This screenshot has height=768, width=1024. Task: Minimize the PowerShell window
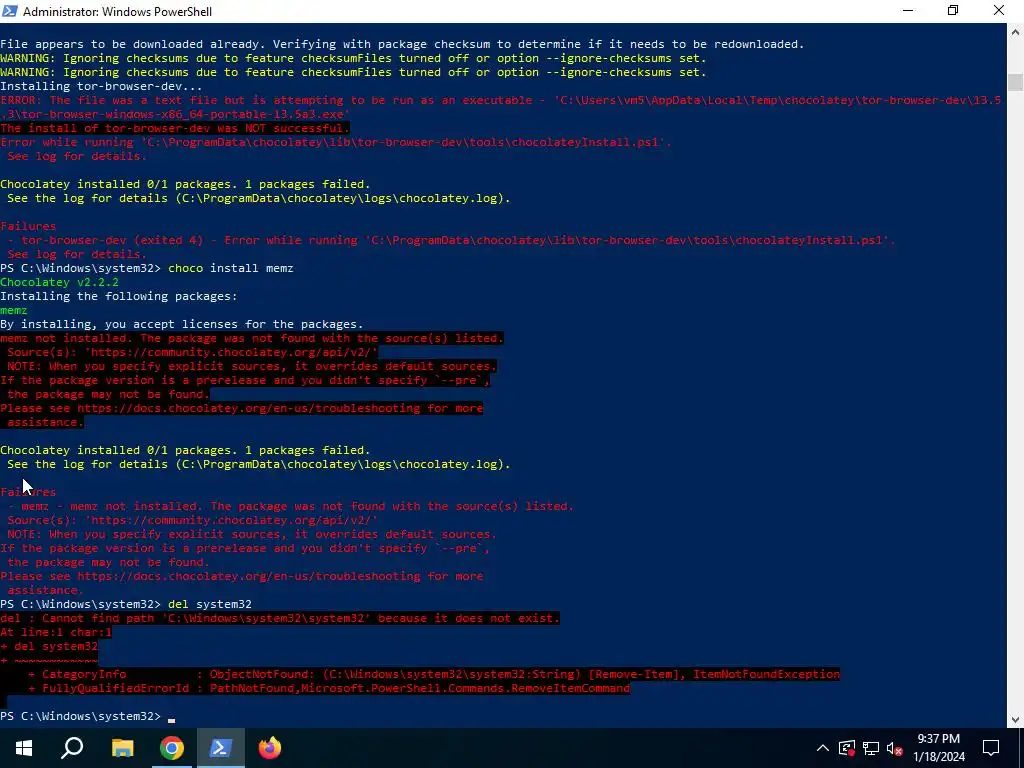[908, 10]
